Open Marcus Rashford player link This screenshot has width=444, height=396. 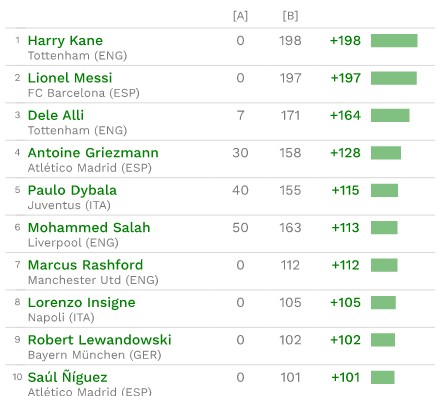click(x=86, y=265)
